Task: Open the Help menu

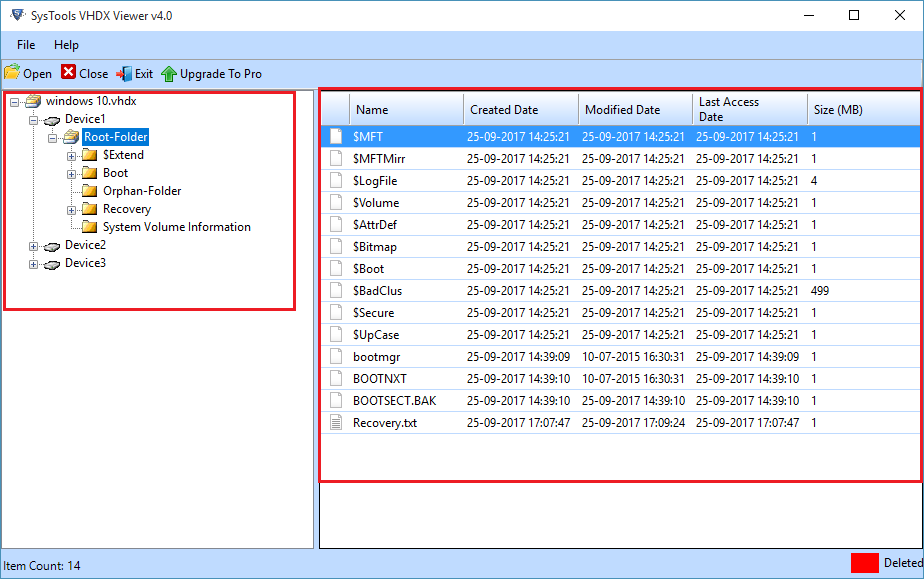Action: (66, 45)
